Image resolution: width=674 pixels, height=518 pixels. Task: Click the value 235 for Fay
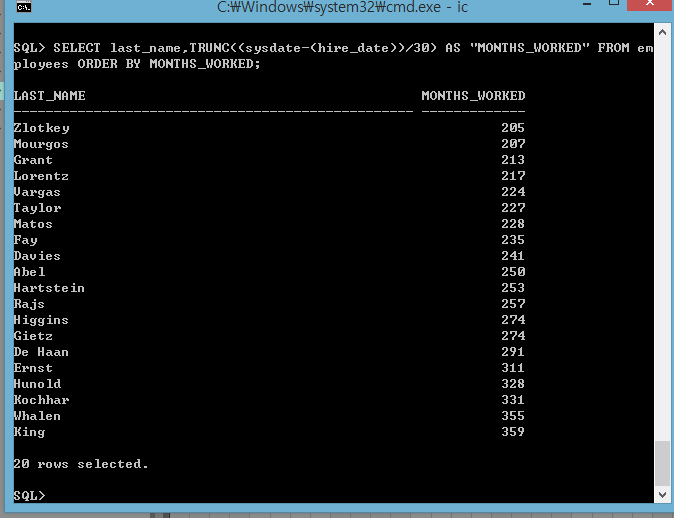point(513,239)
